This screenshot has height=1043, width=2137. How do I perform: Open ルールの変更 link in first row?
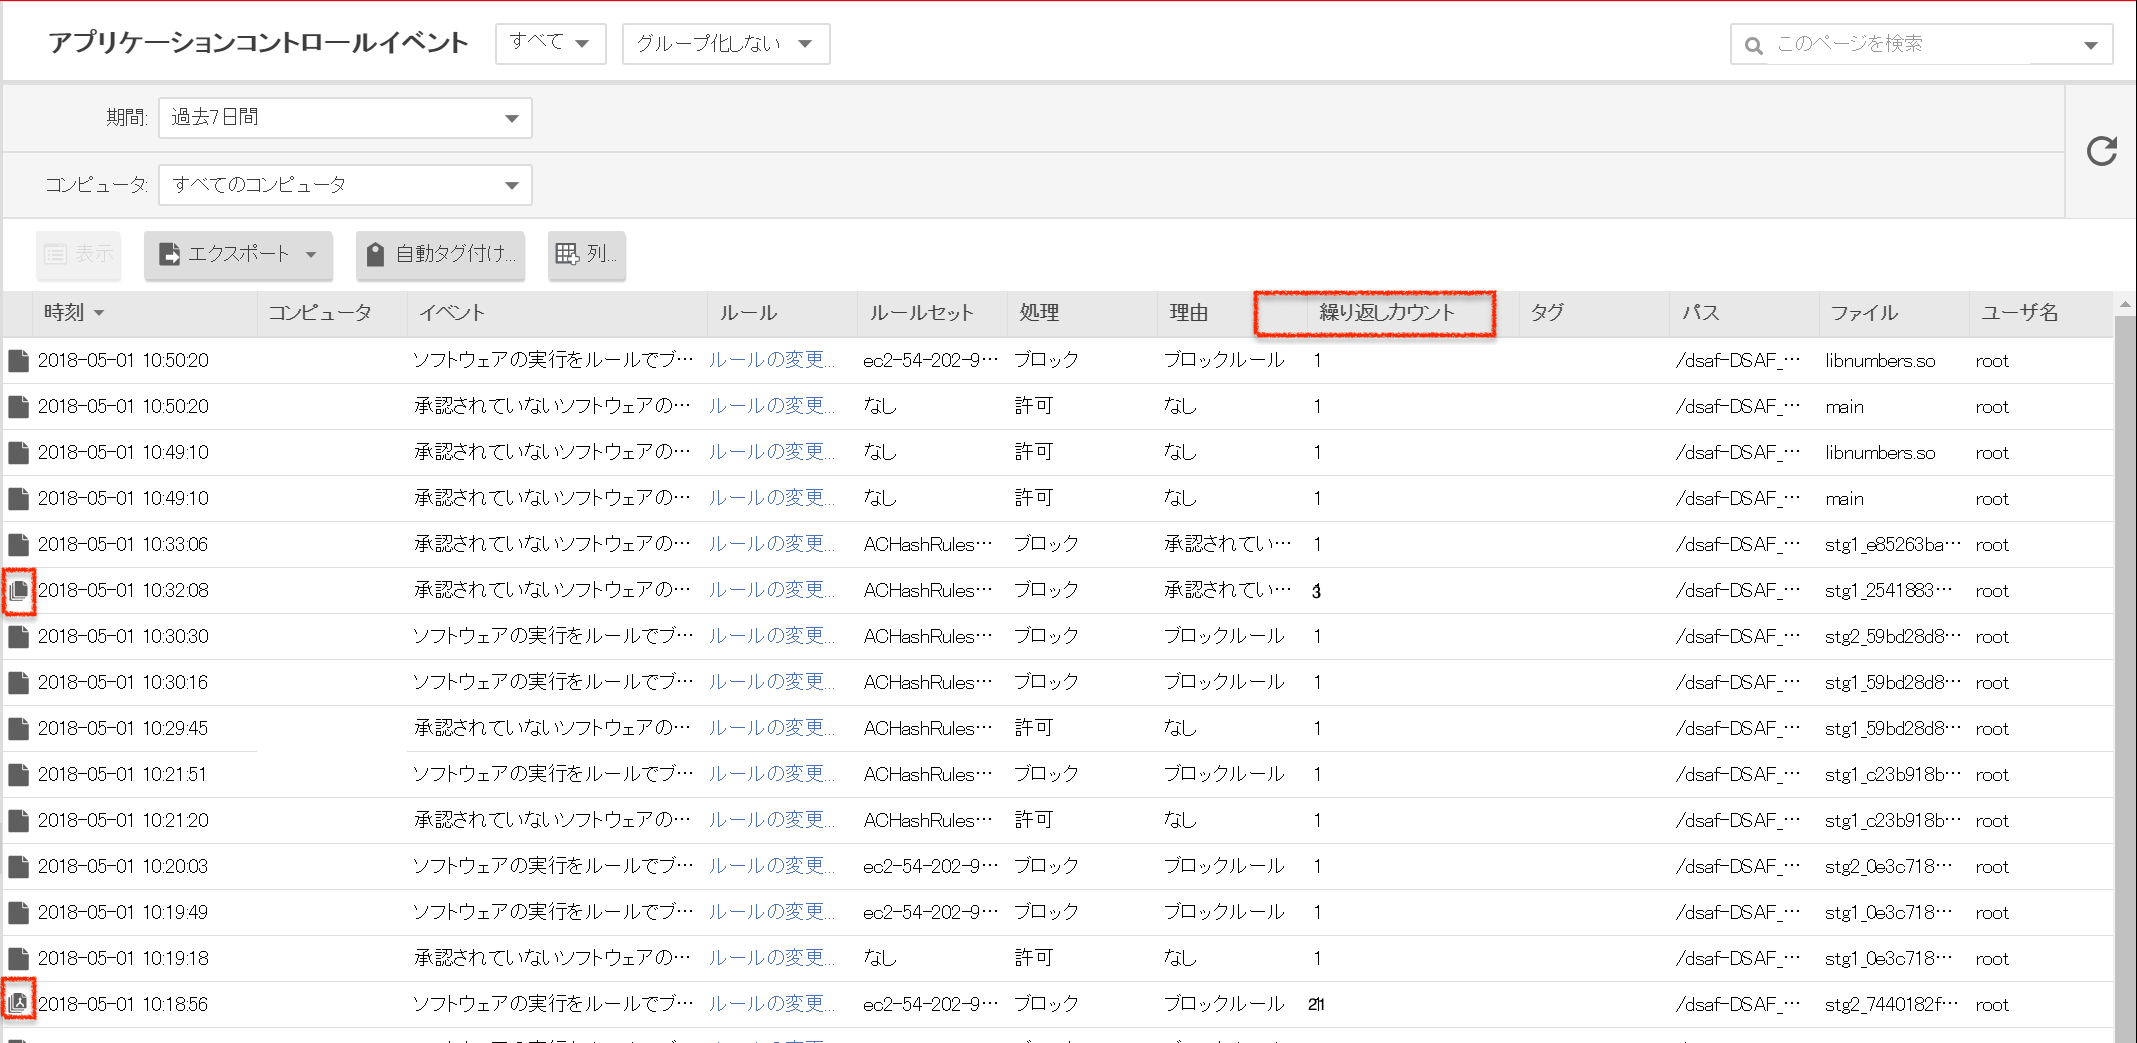pyautogui.click(x=770, y=360)
